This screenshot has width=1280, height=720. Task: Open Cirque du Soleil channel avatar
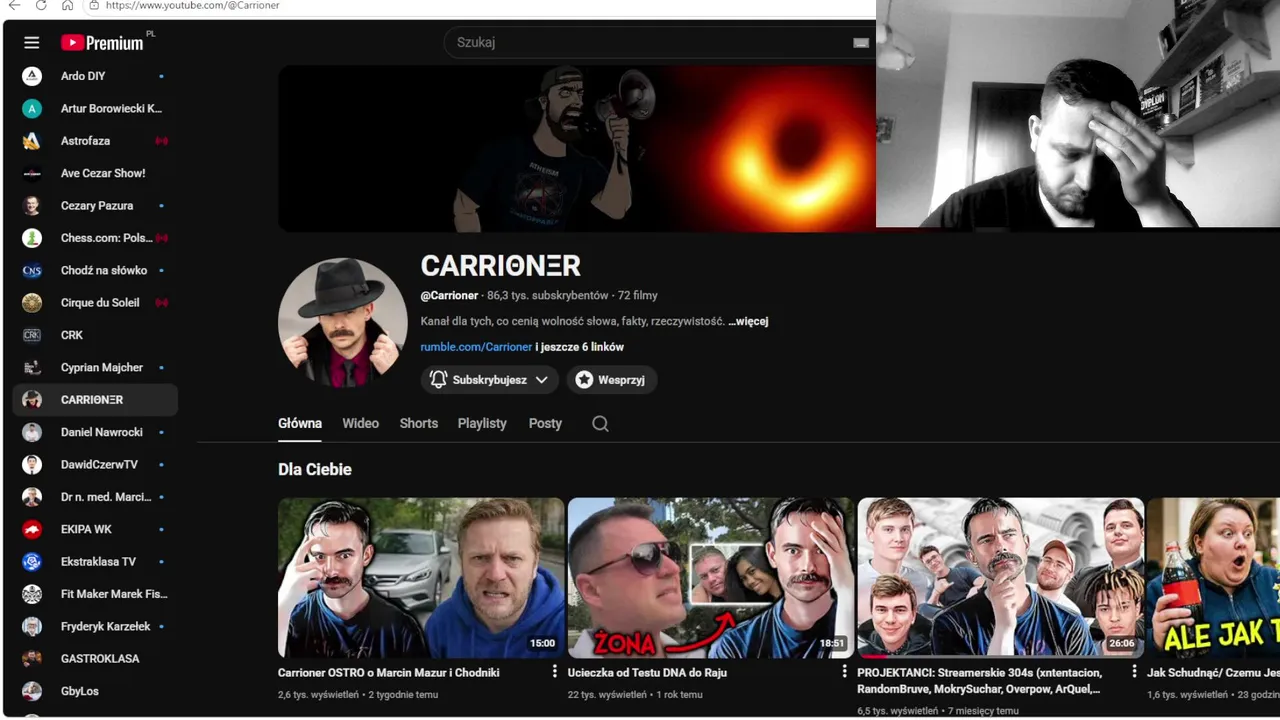(32, 302)
